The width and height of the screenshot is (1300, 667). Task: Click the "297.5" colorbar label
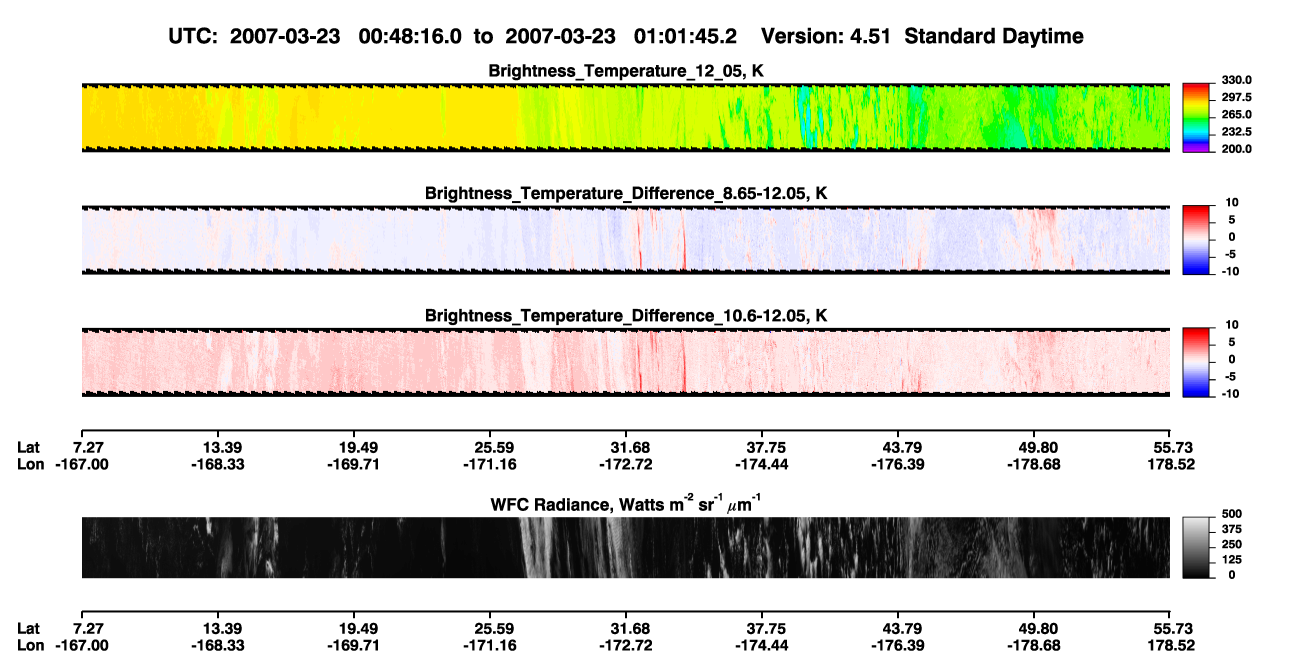coord(1238,98)
